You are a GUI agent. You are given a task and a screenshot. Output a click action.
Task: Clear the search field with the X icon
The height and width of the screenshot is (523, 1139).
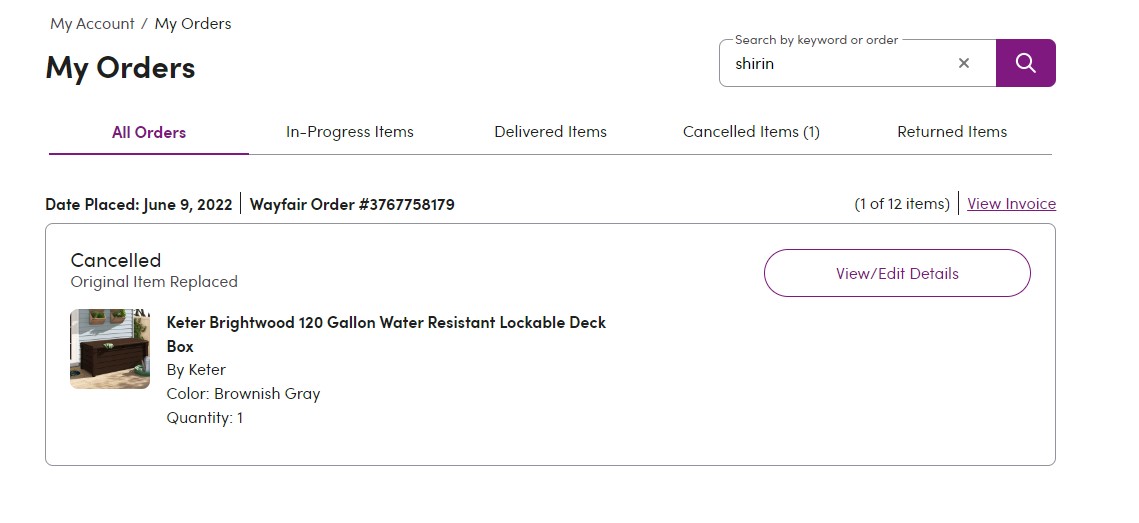[964, 63]
